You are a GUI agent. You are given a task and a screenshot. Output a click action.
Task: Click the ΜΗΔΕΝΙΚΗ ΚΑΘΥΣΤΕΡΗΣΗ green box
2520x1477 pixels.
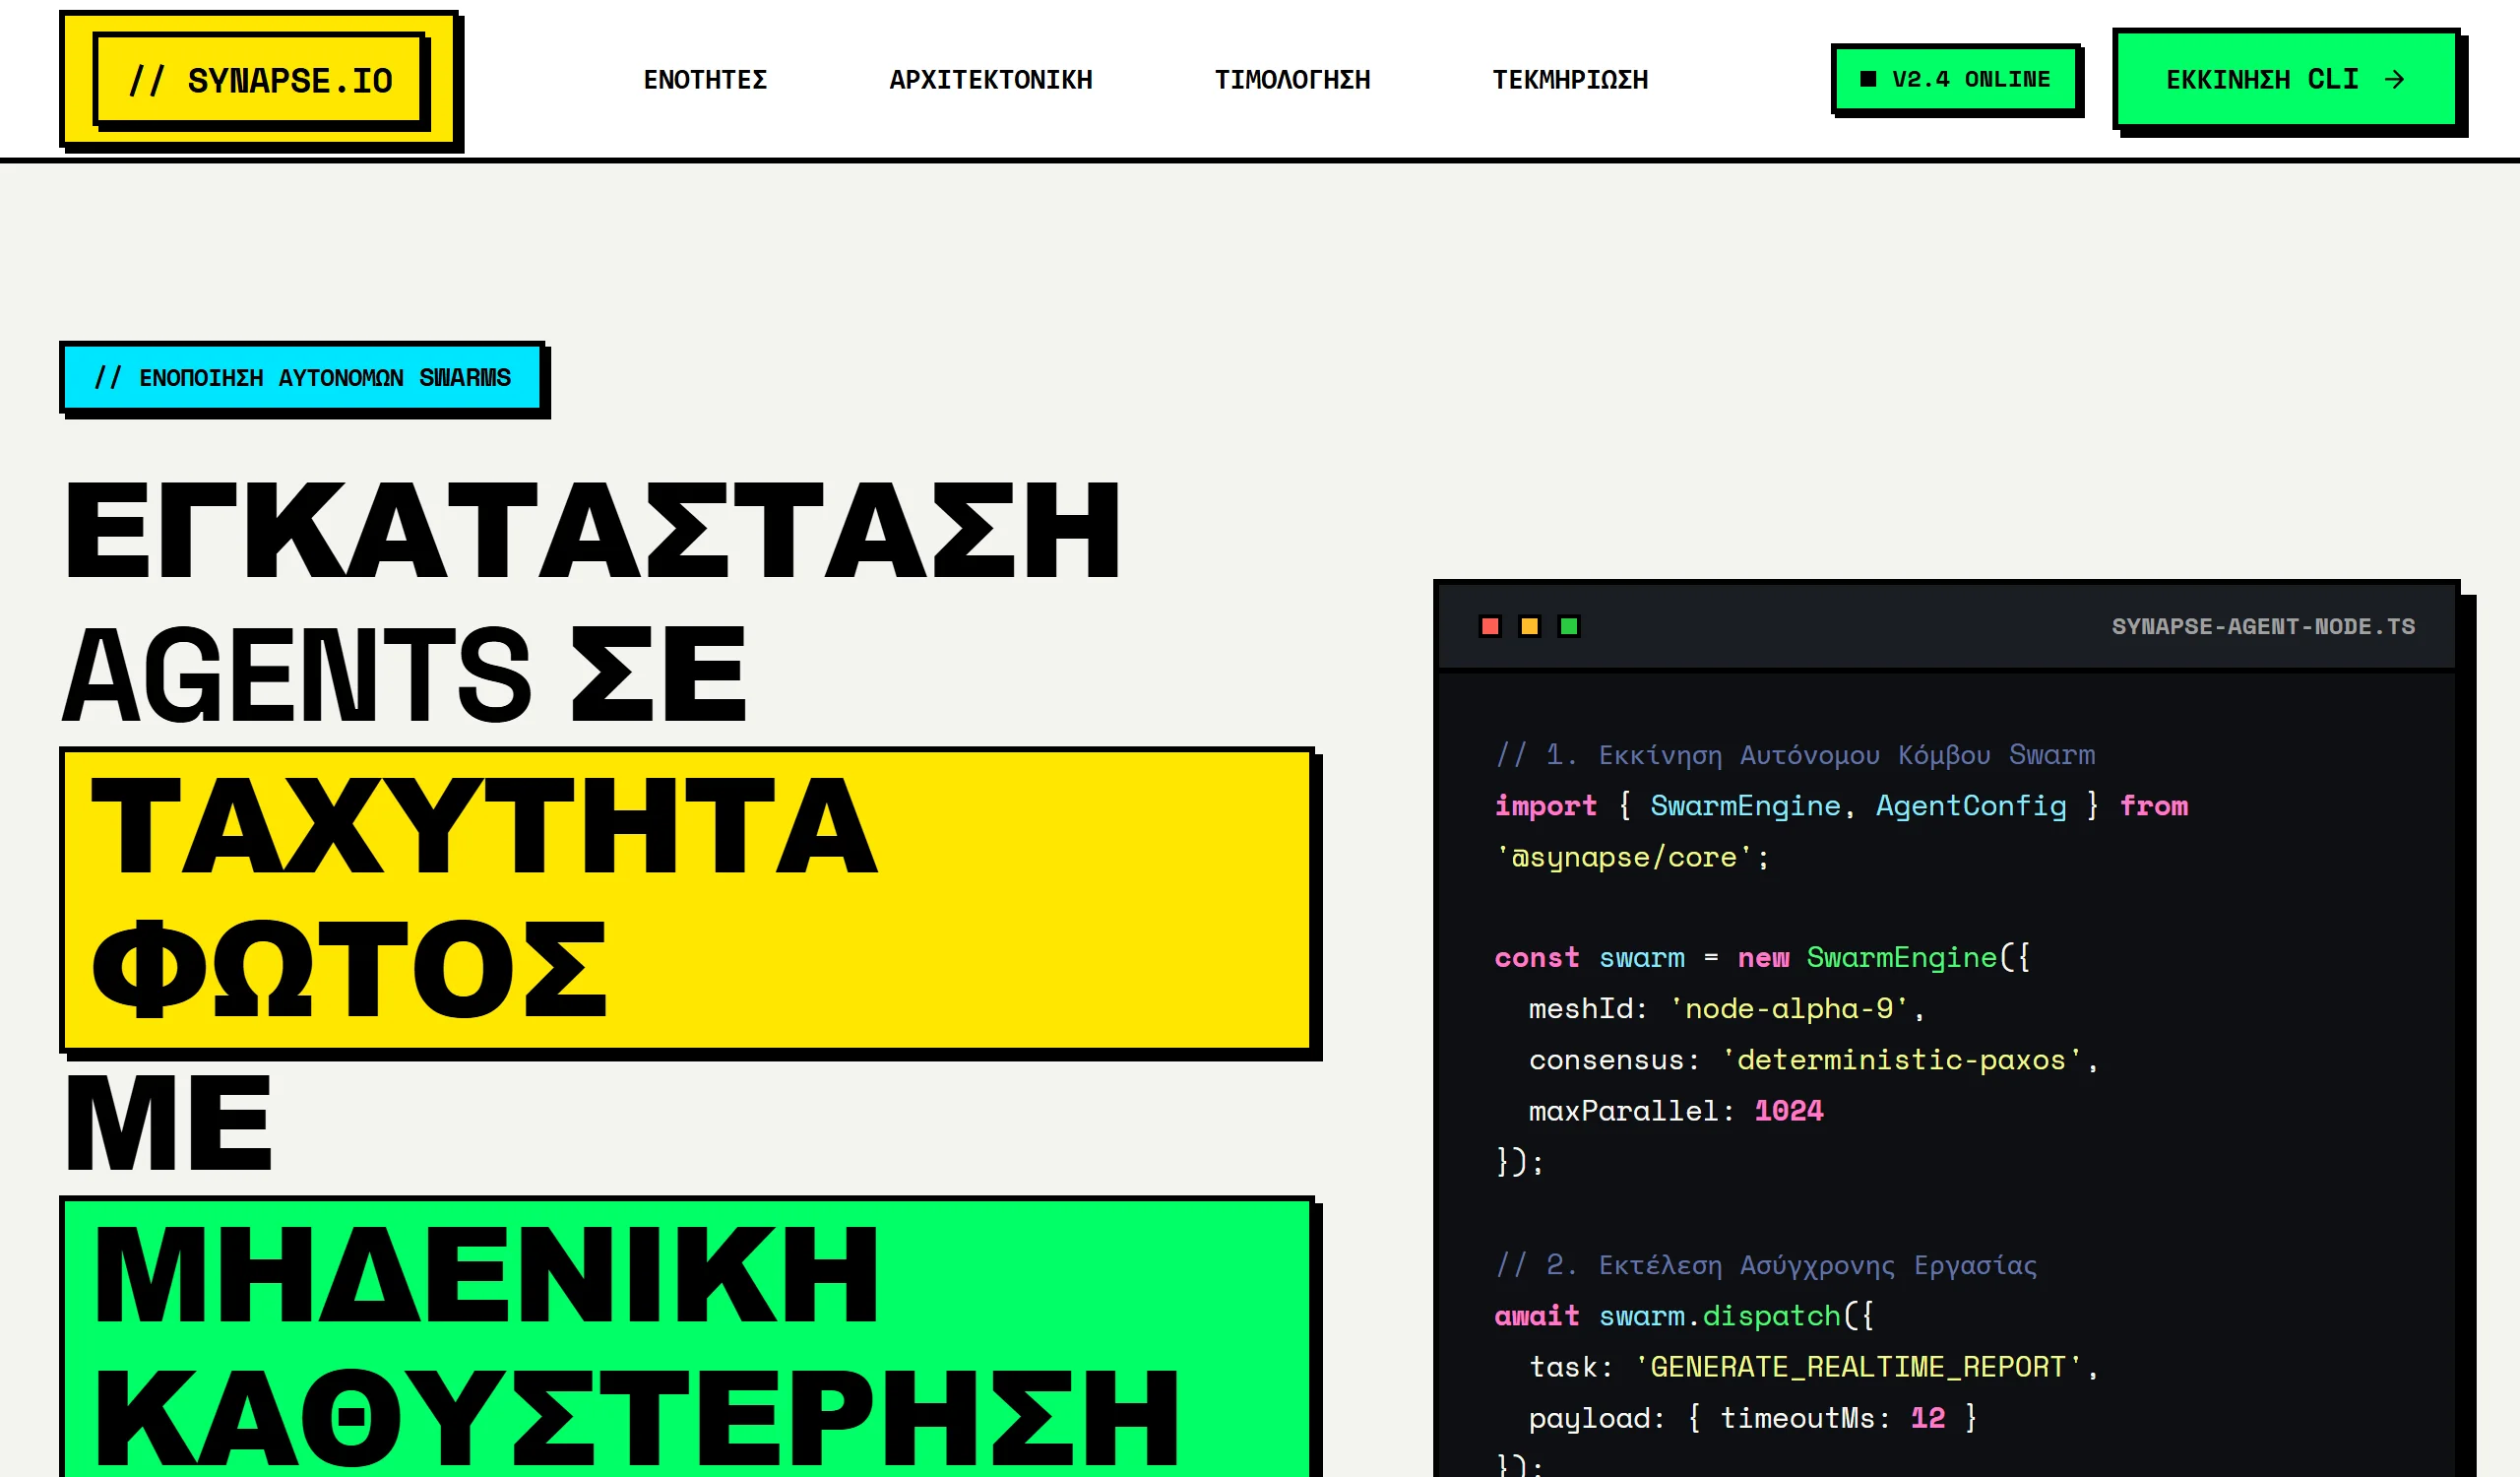tap(687, 1337)
